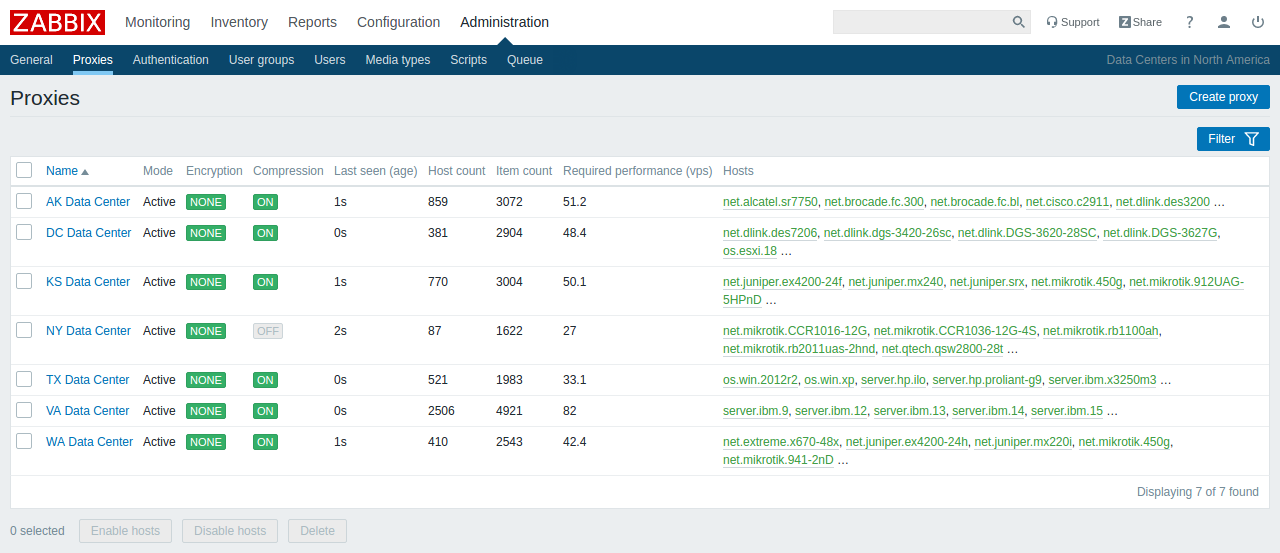Check the AK Data Center checkbox

[x=24, y=201]
